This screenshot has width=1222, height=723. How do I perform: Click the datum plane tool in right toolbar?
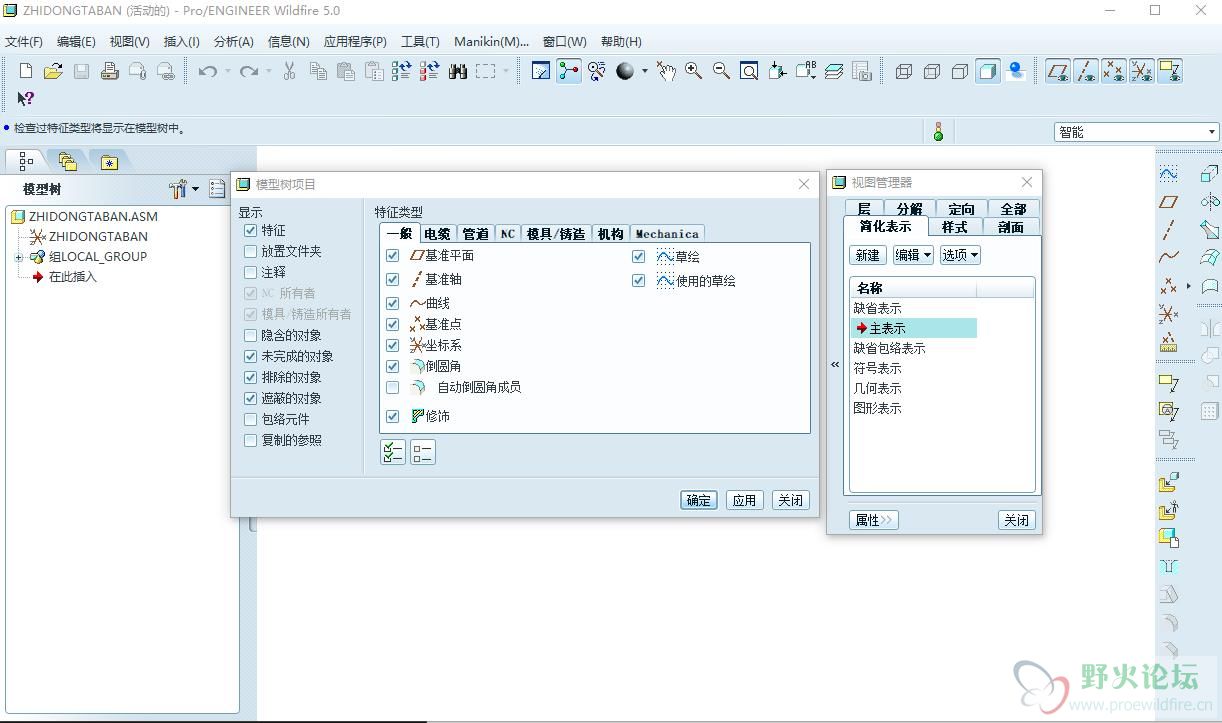(x=1168, y=202)
